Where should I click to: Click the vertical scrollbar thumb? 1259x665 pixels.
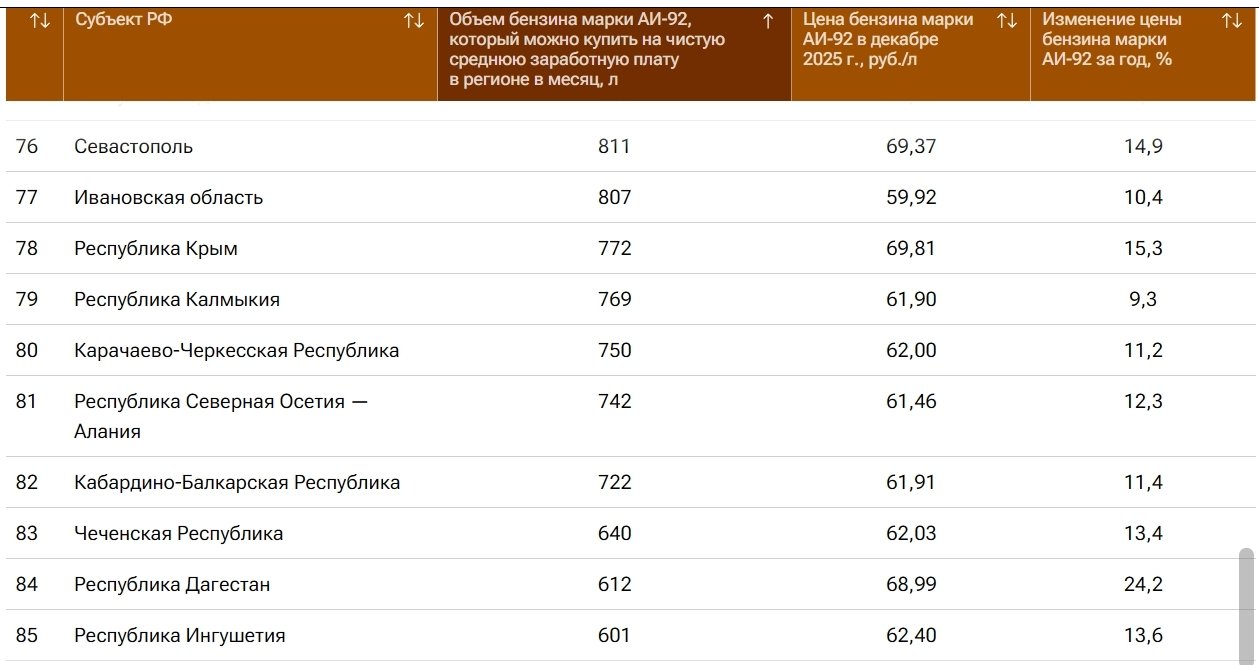pyautogui.click(x=1245, y=598)
